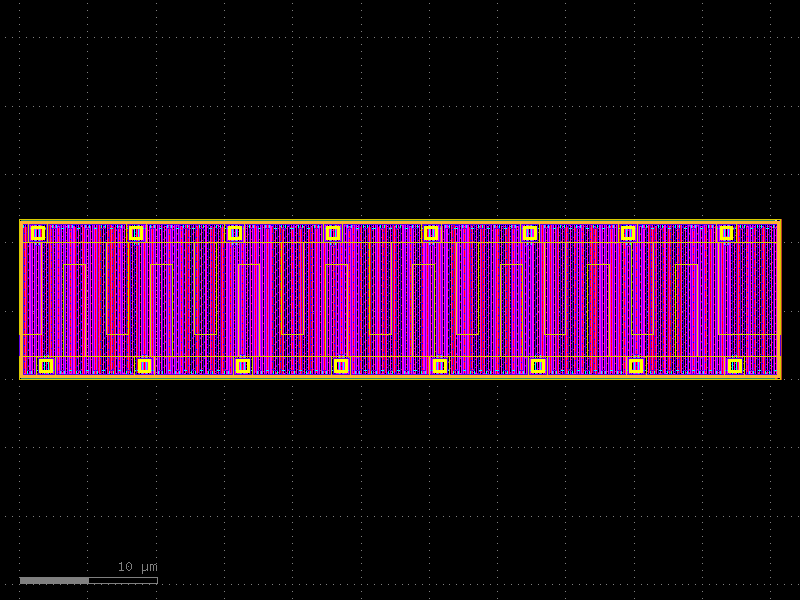
Task: Select the bottom-right corner via array
Action: coord(736,367)
